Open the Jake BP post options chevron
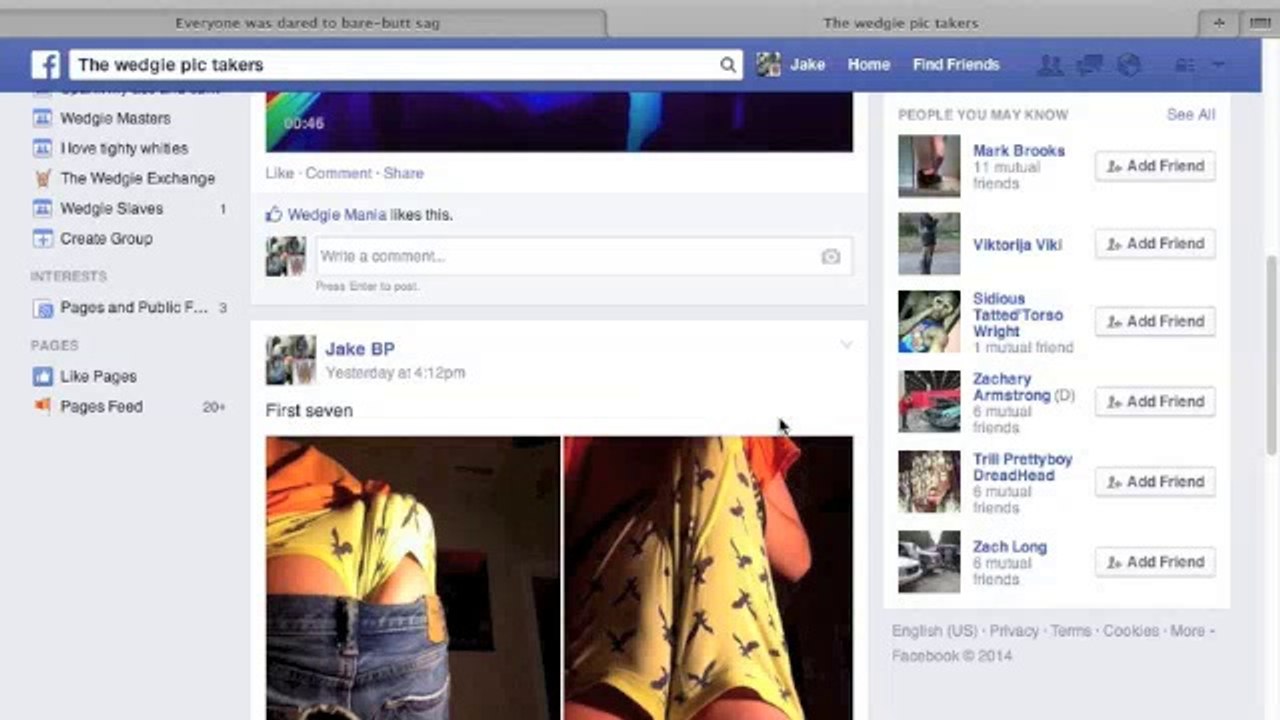The image size is (1280, 720). pyautogui.click(x=846, y=346)
